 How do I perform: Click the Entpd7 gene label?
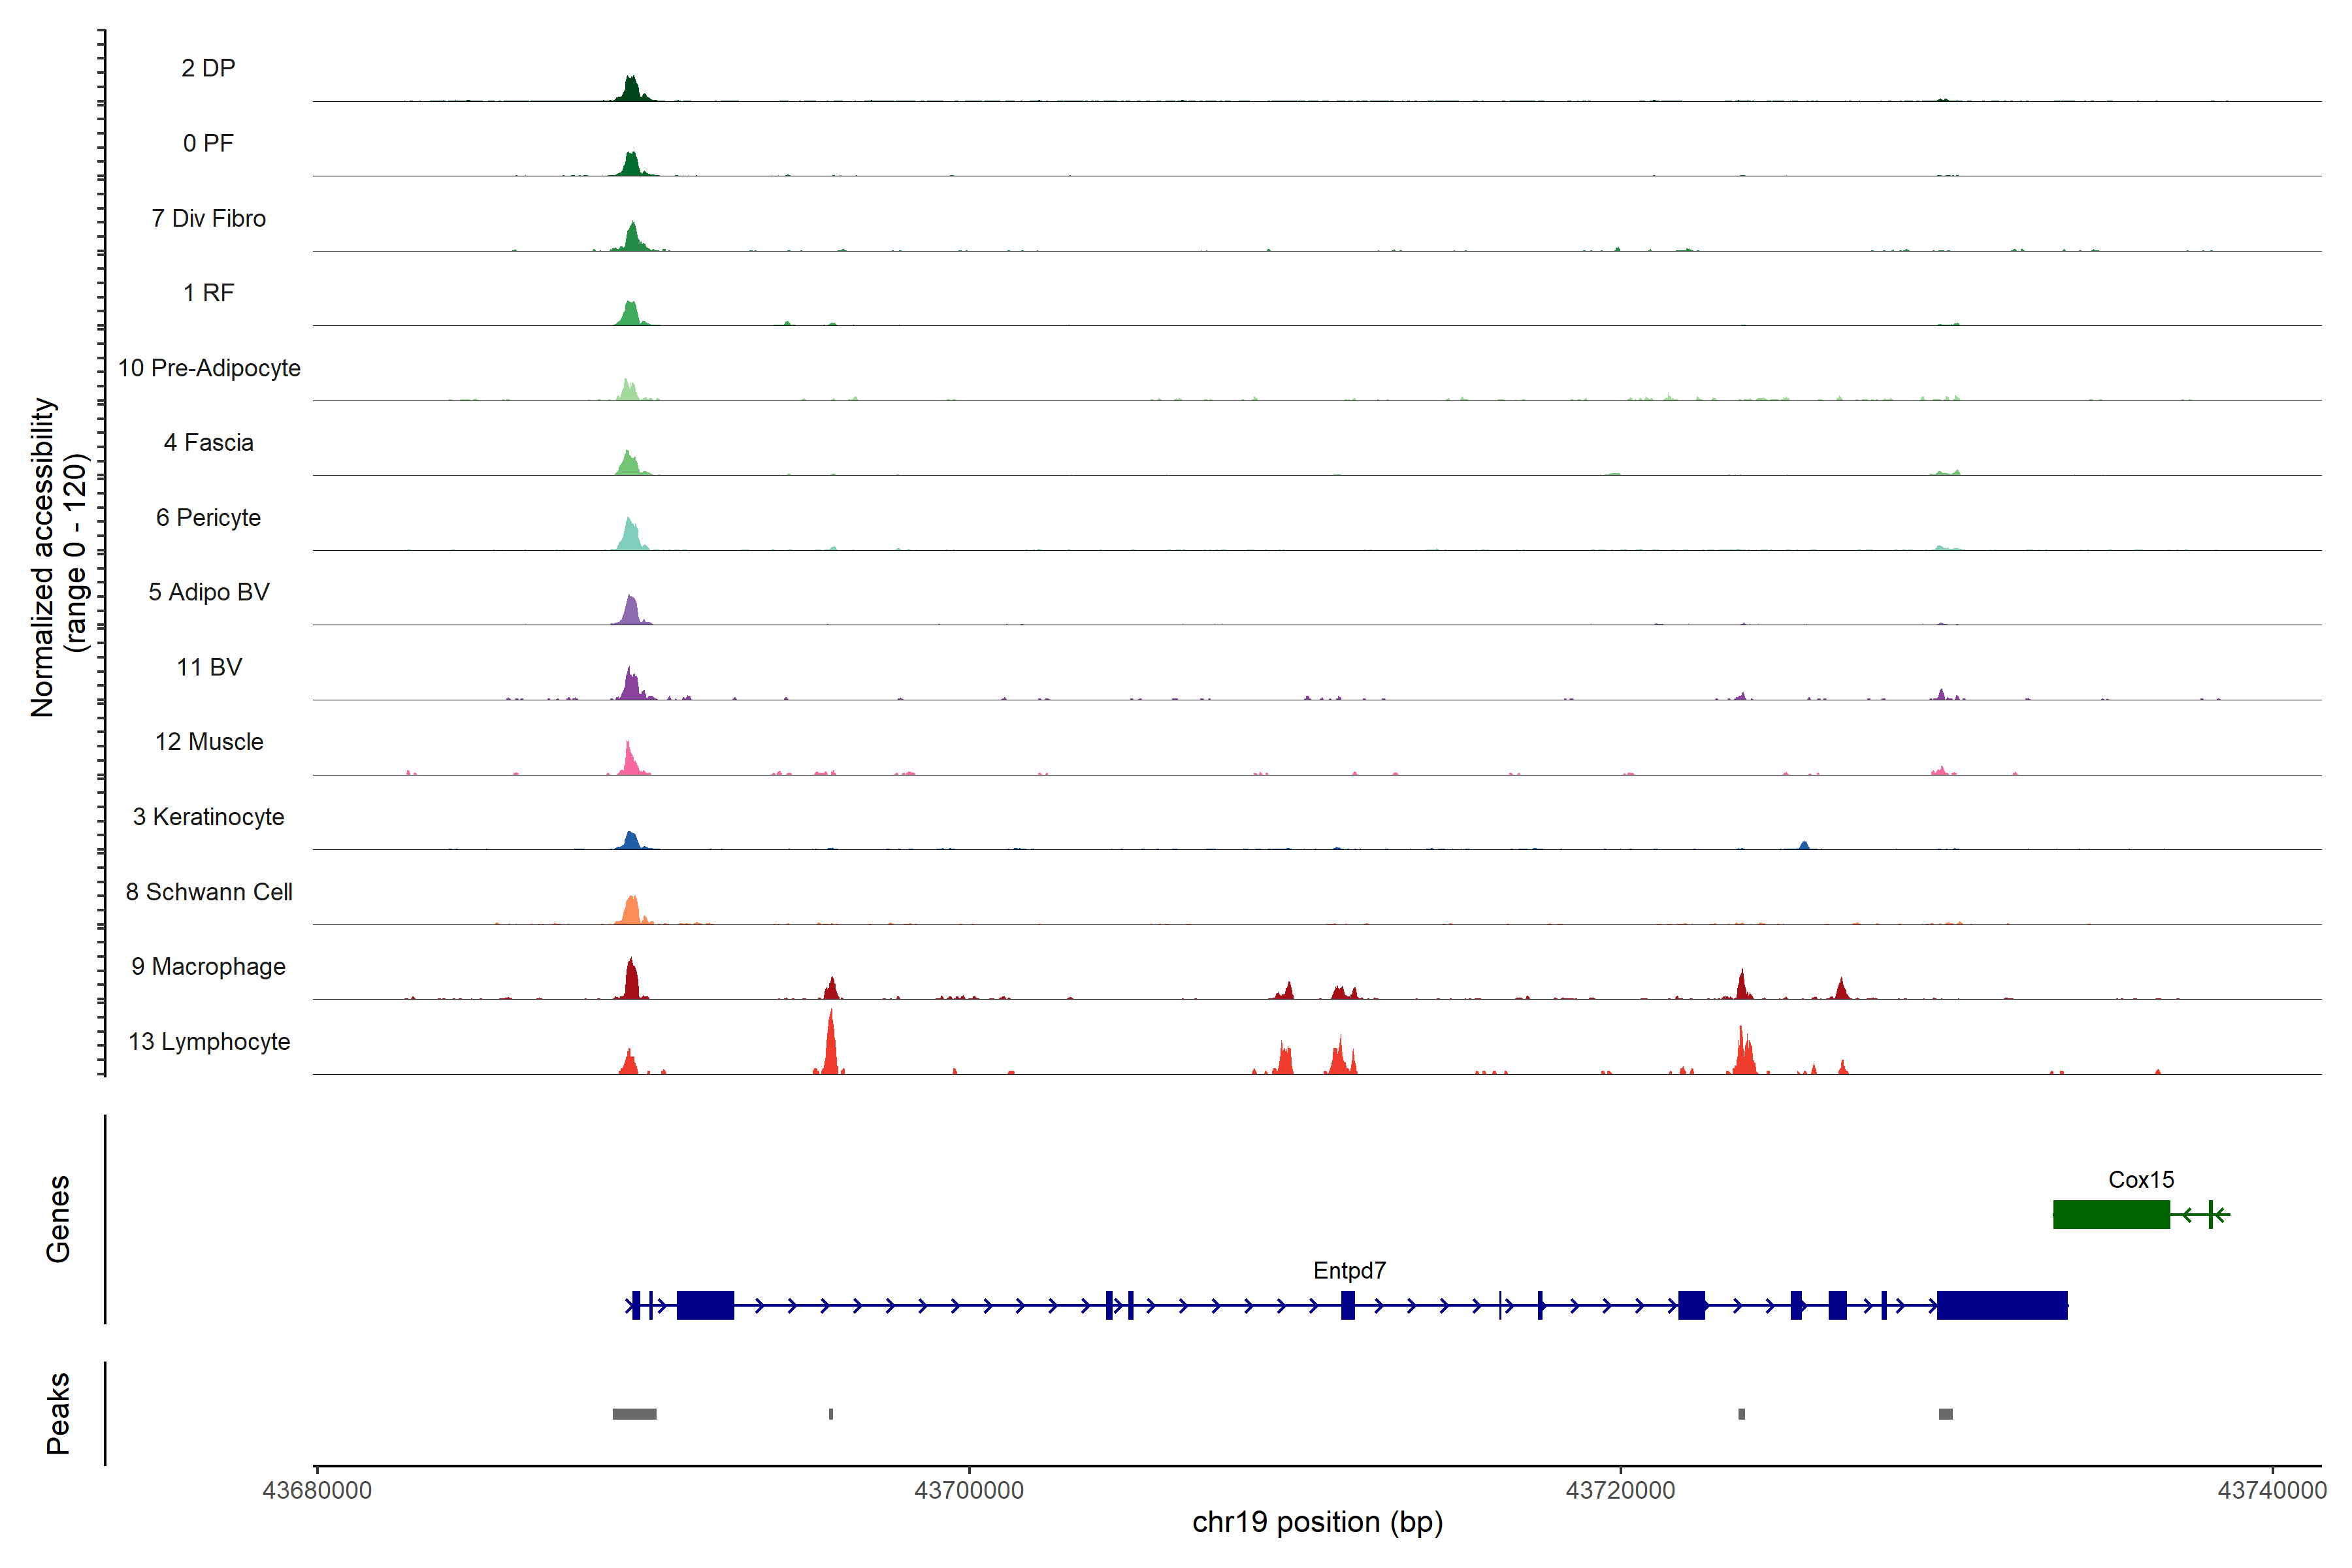pos(1349,1270)
